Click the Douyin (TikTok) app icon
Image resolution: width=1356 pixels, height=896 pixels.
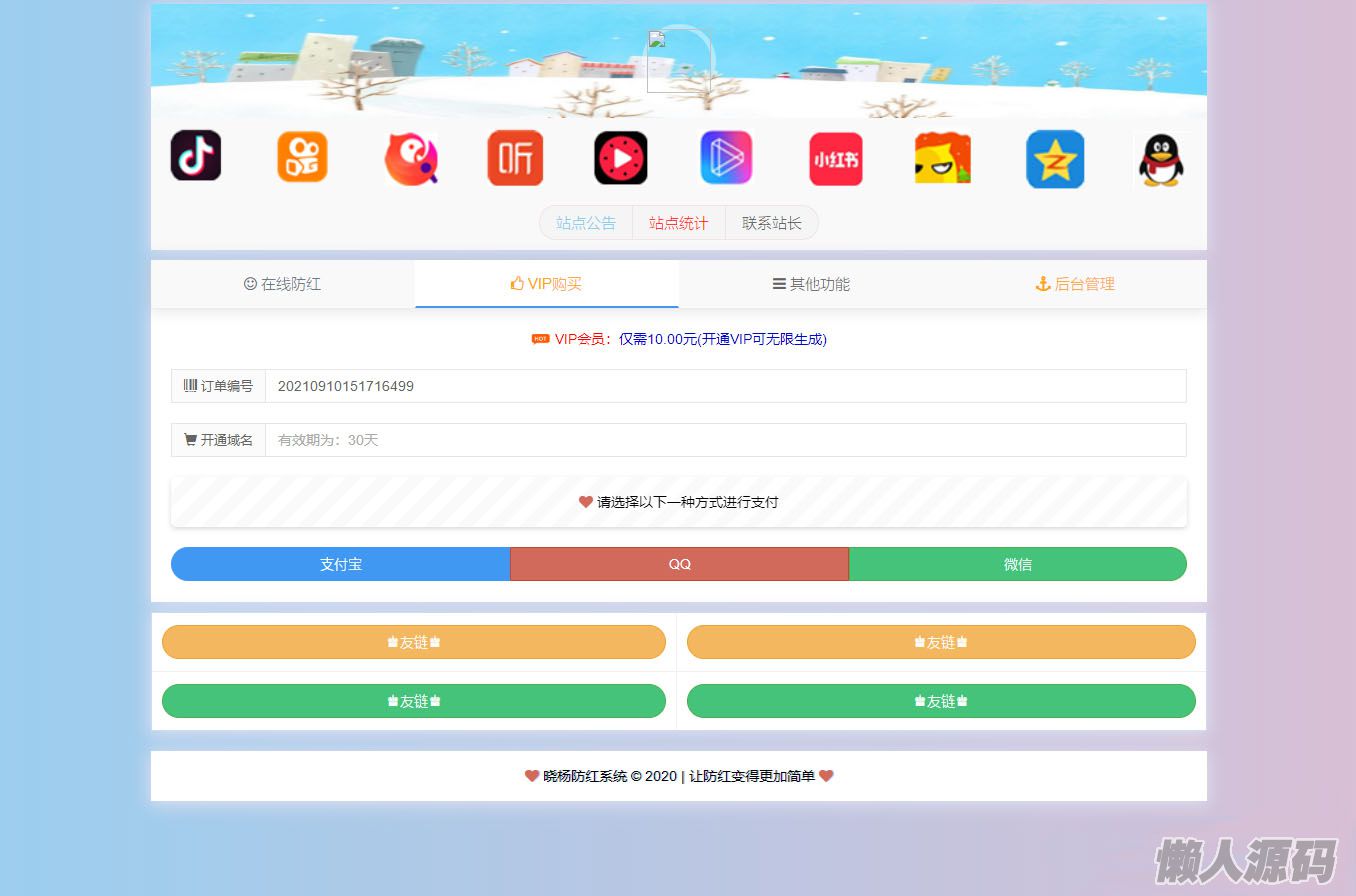[196, 156]
